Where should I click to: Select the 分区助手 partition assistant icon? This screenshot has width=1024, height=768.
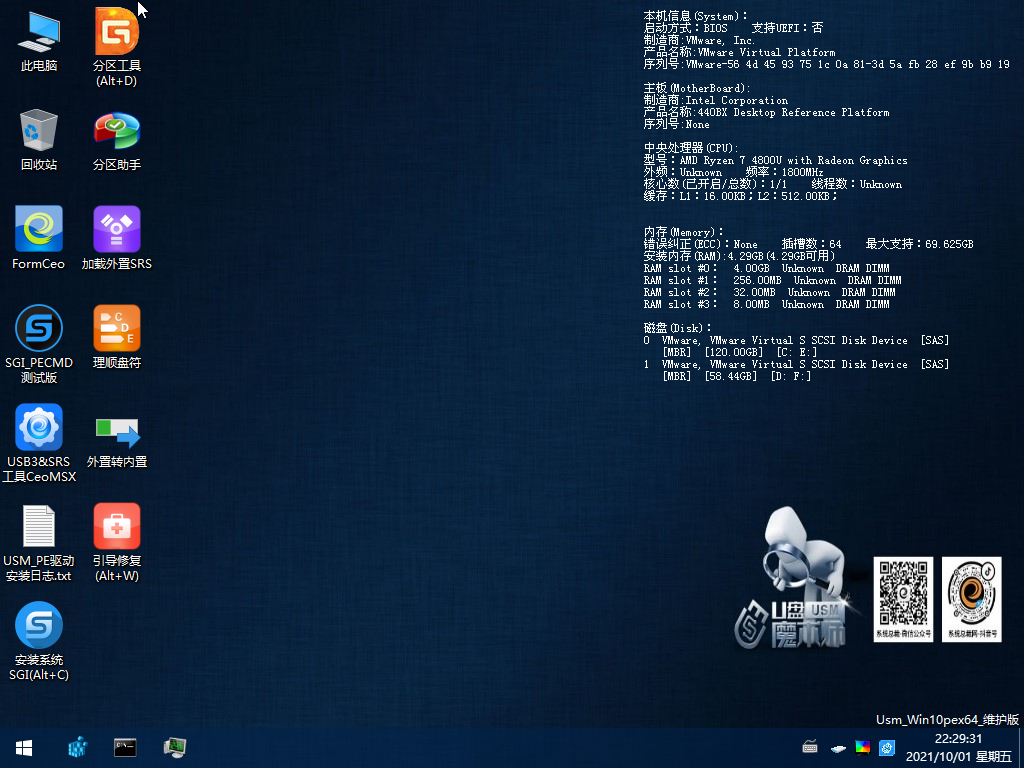point(117,140)
